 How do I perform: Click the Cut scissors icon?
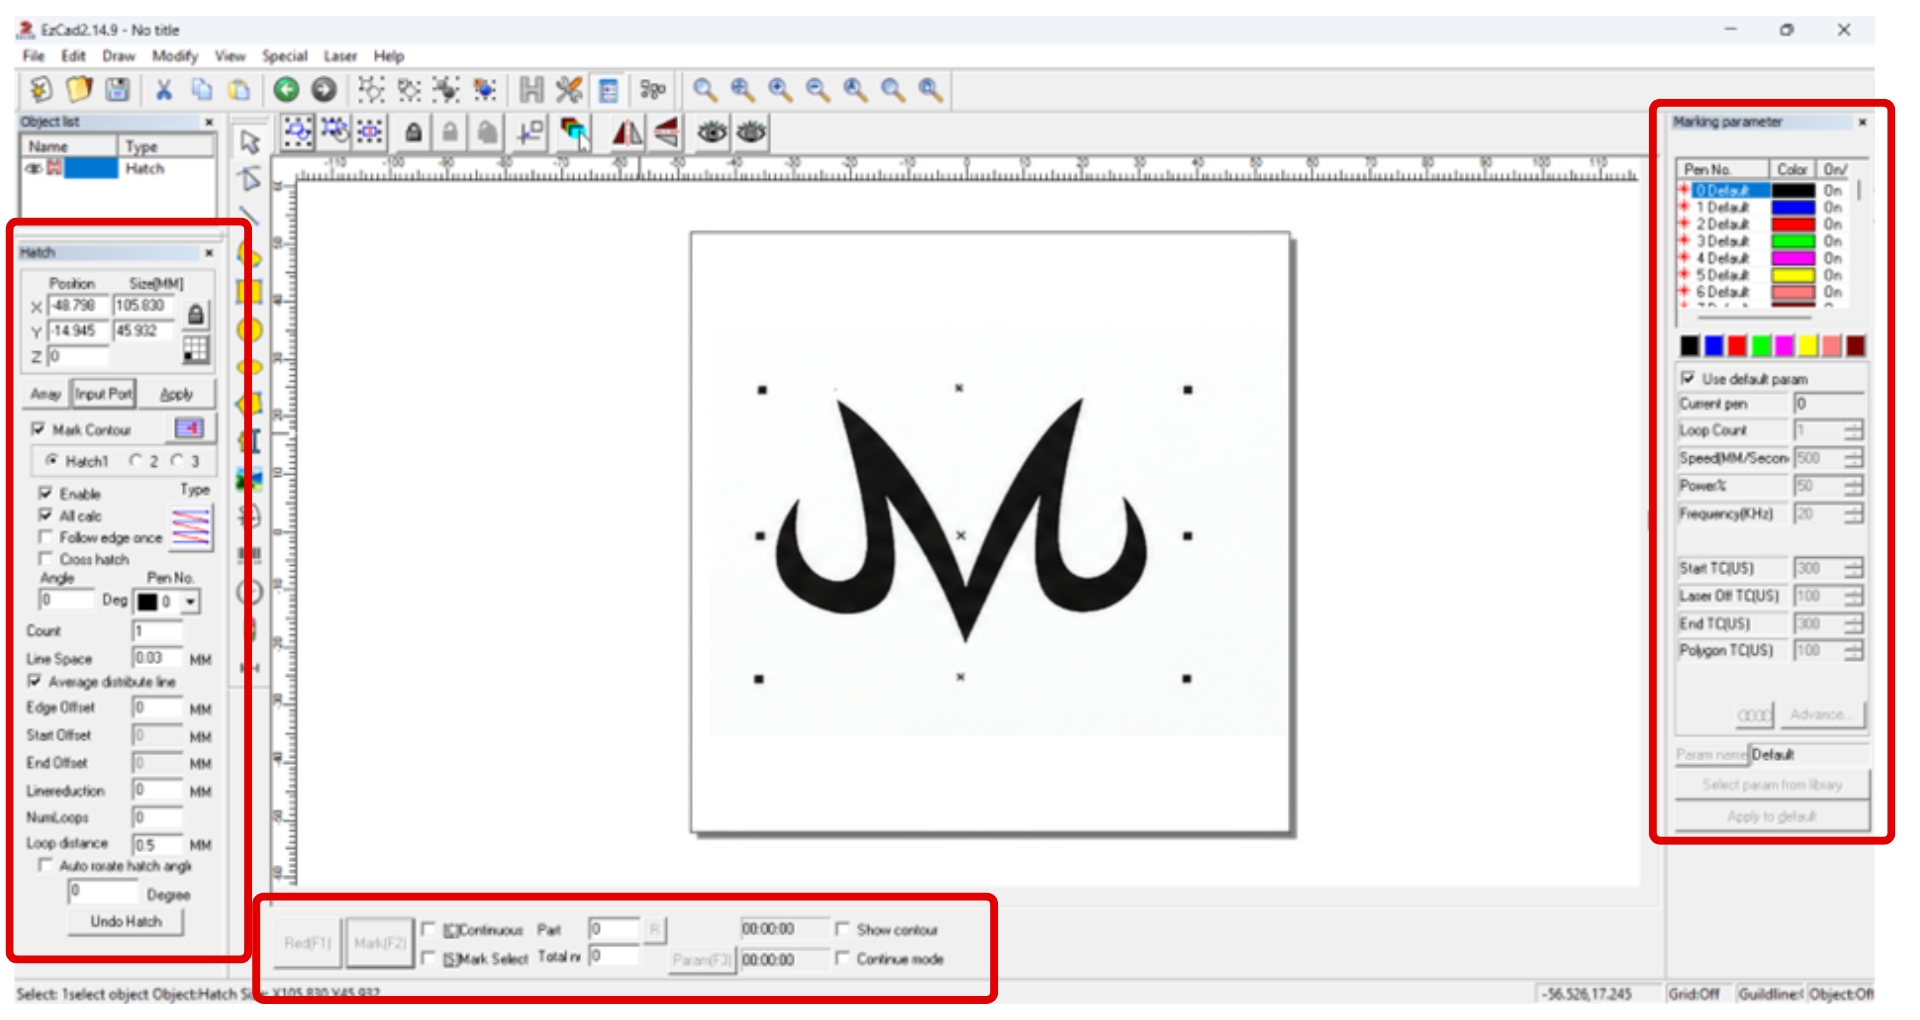164,90
